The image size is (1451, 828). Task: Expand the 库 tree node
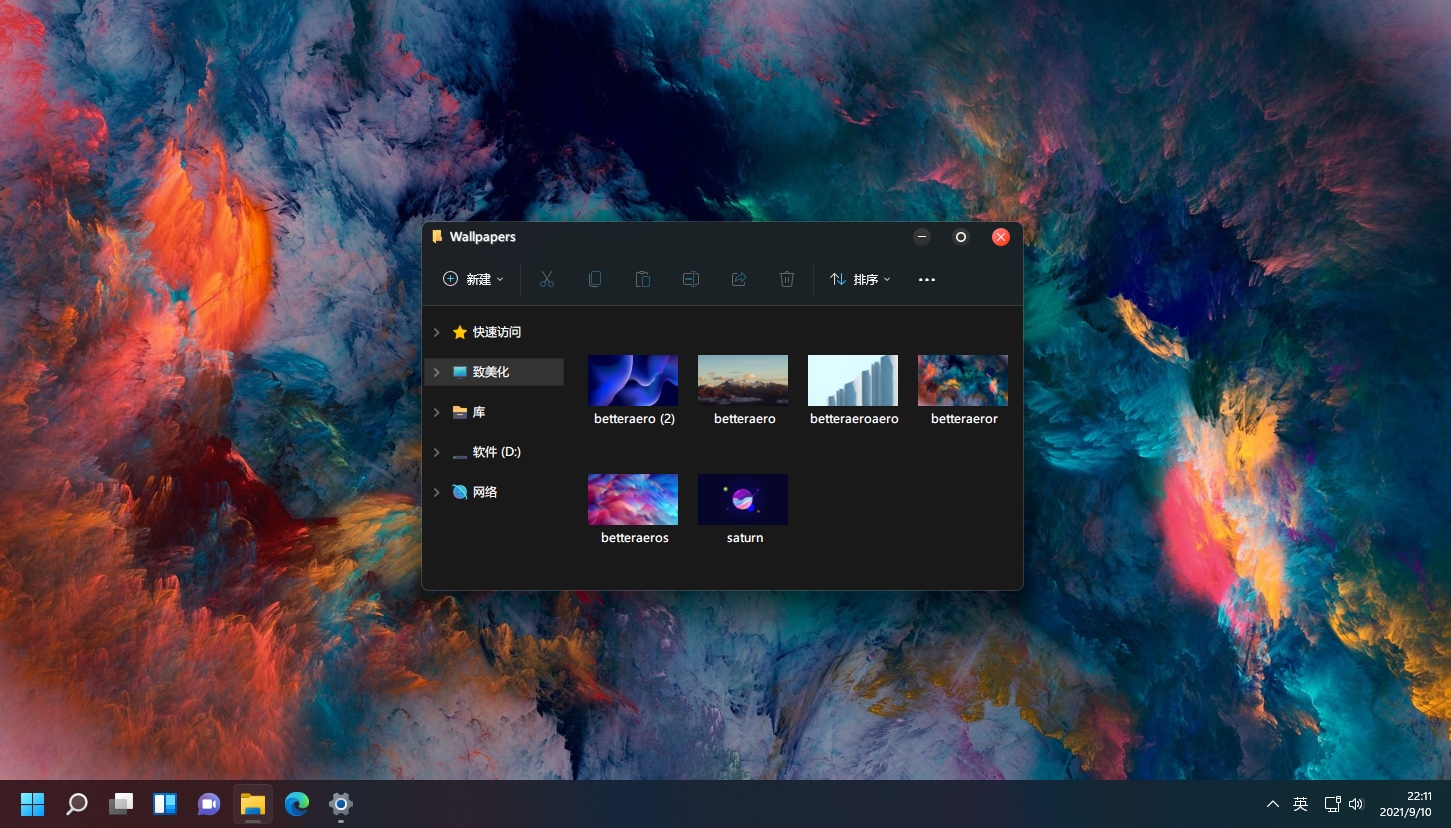[436, 412]
